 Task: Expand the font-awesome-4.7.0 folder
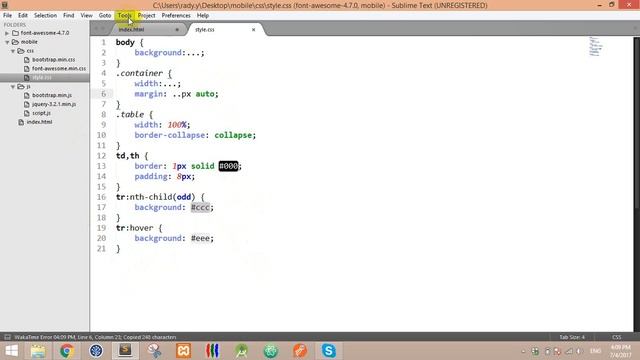pos(7,33)
